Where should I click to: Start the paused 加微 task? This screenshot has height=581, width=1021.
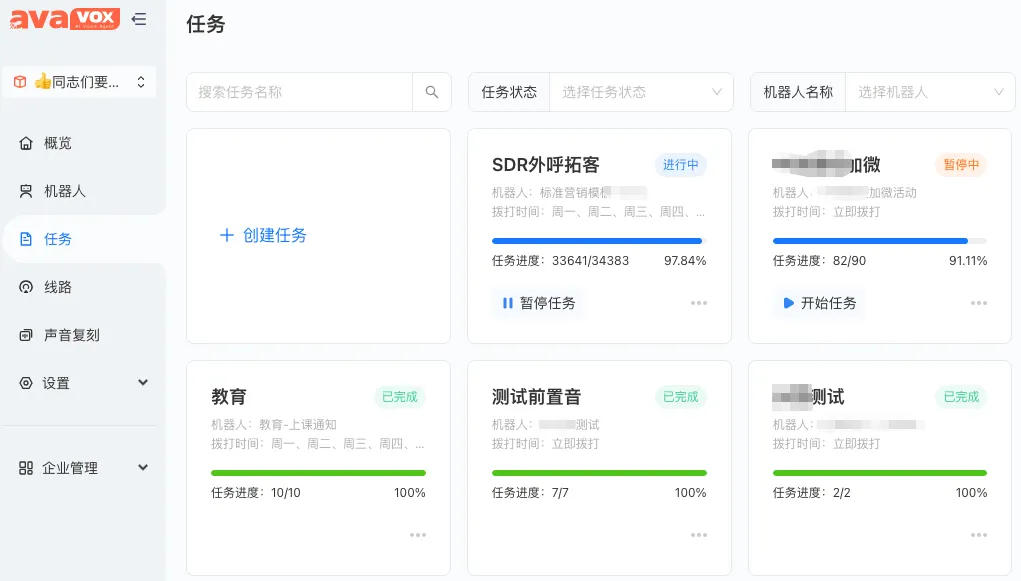(819, 303)
